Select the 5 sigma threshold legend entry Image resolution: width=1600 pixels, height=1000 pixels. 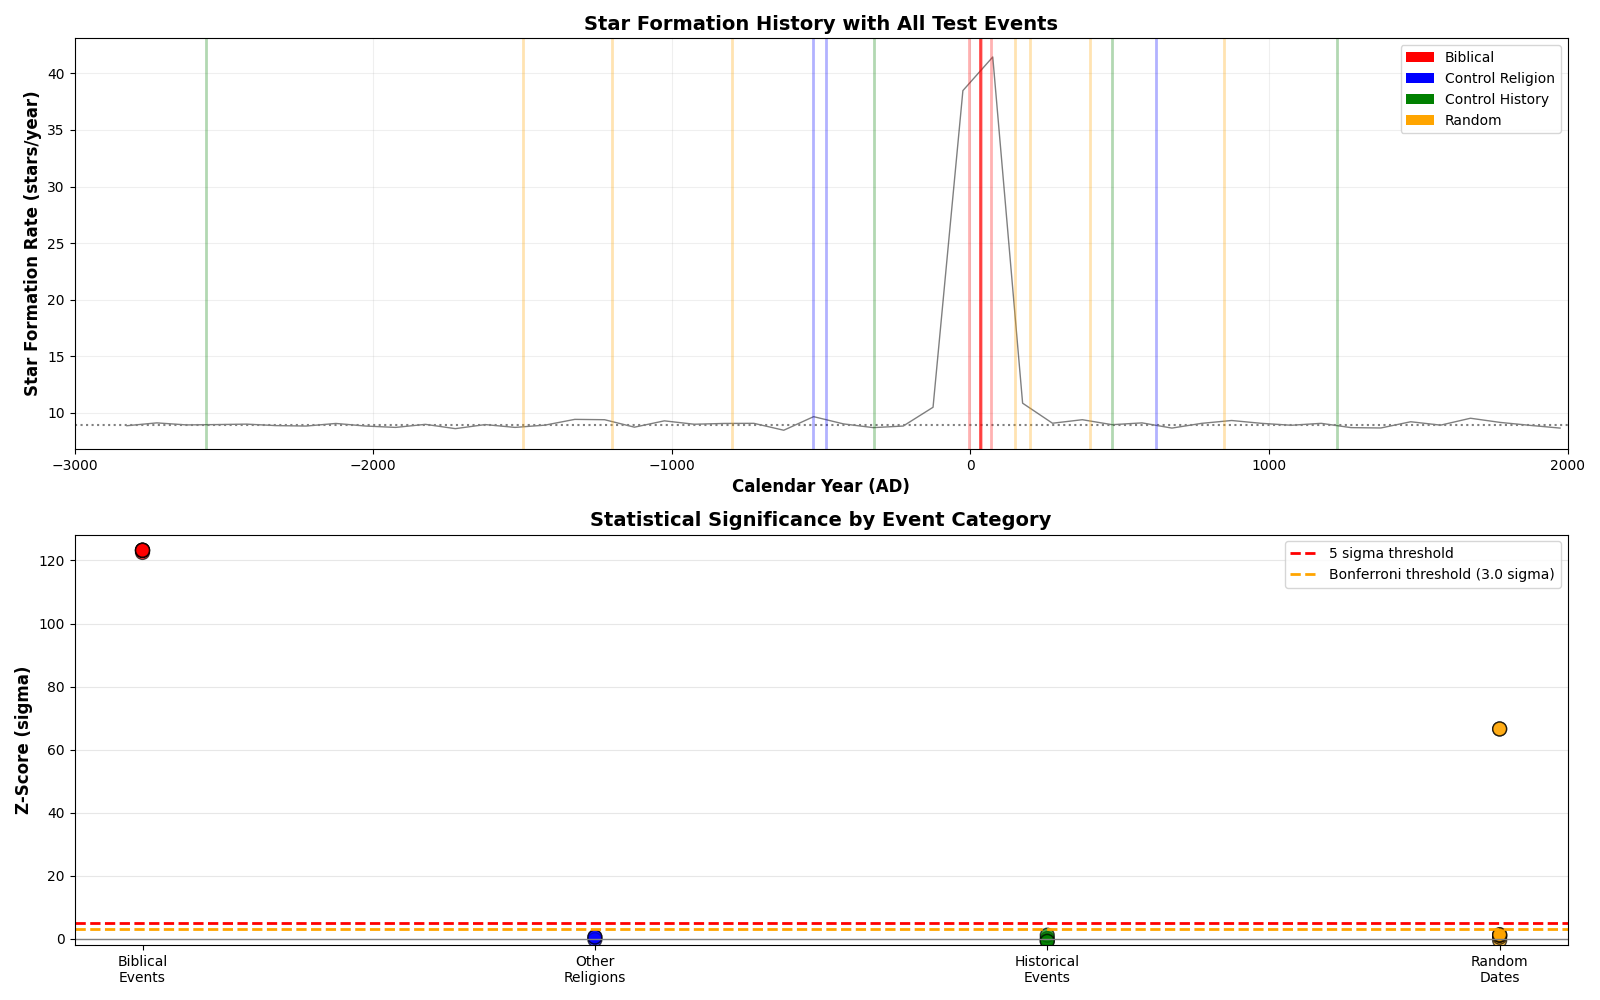point(1390,554)
